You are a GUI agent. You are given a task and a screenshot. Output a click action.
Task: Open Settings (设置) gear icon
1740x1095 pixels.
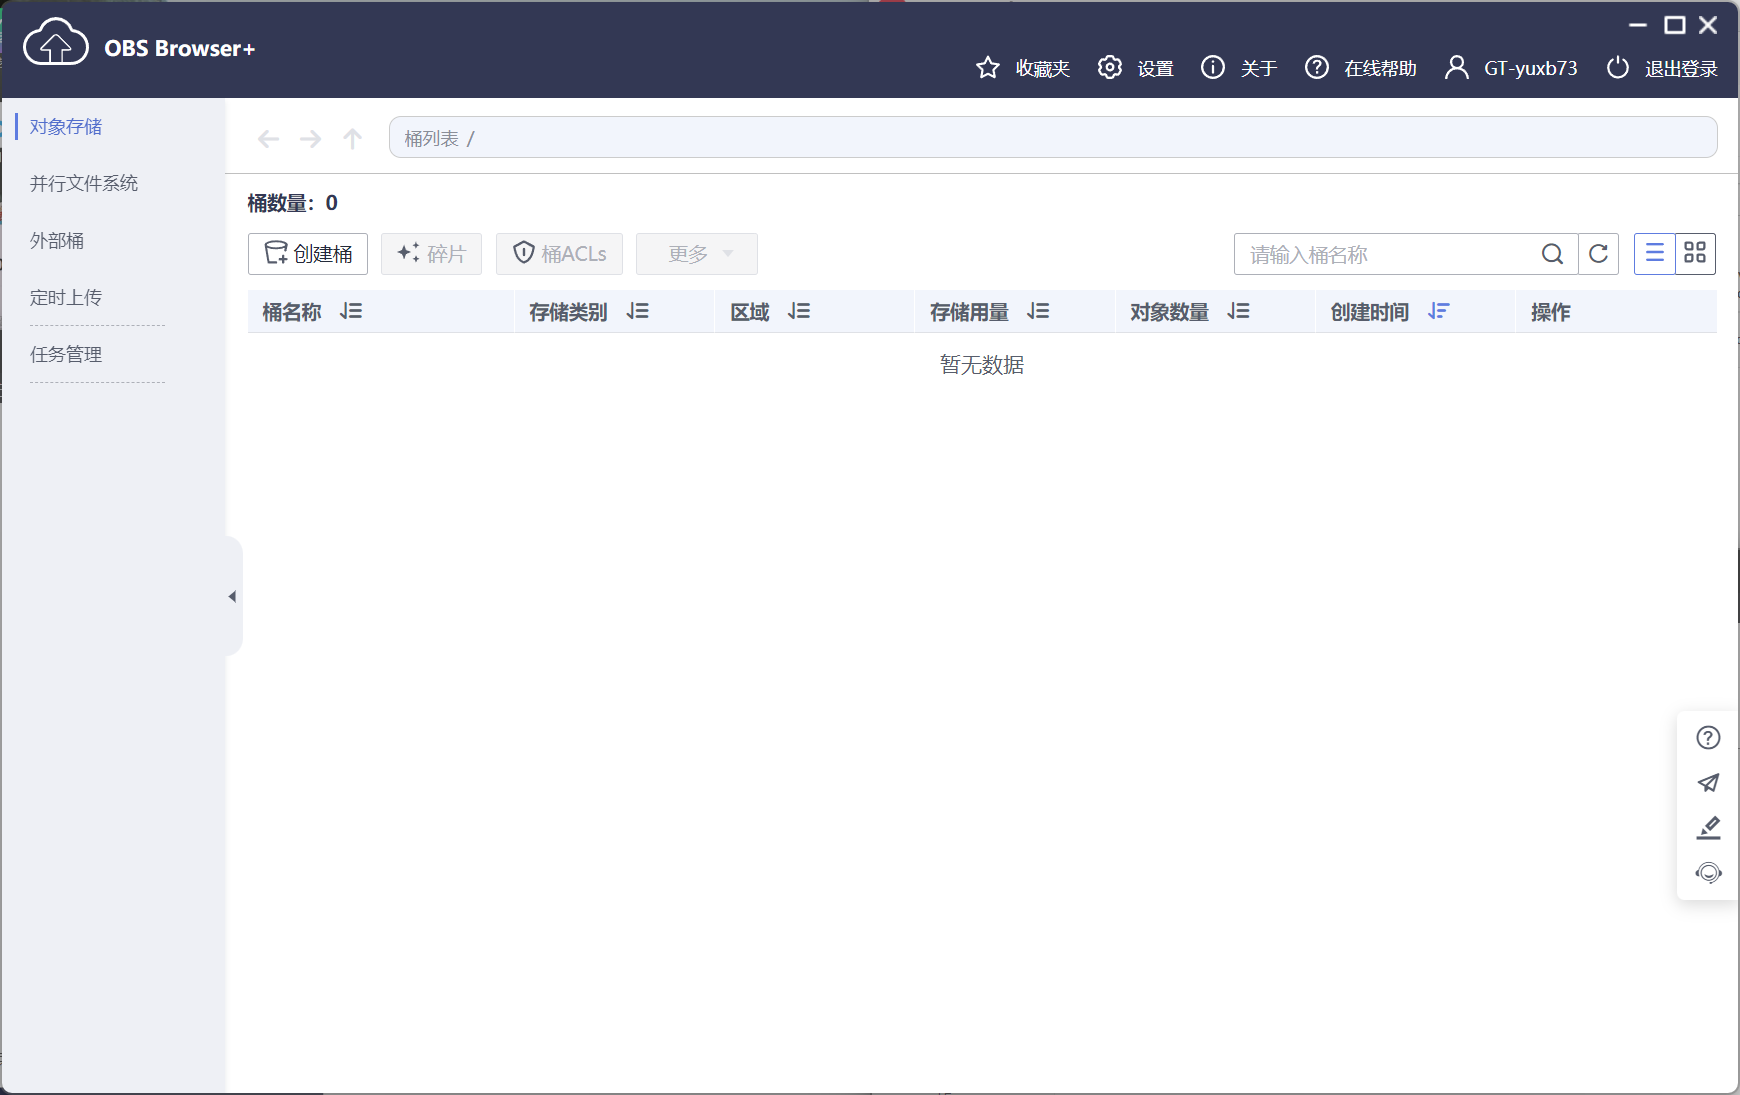coord(1110,67)
